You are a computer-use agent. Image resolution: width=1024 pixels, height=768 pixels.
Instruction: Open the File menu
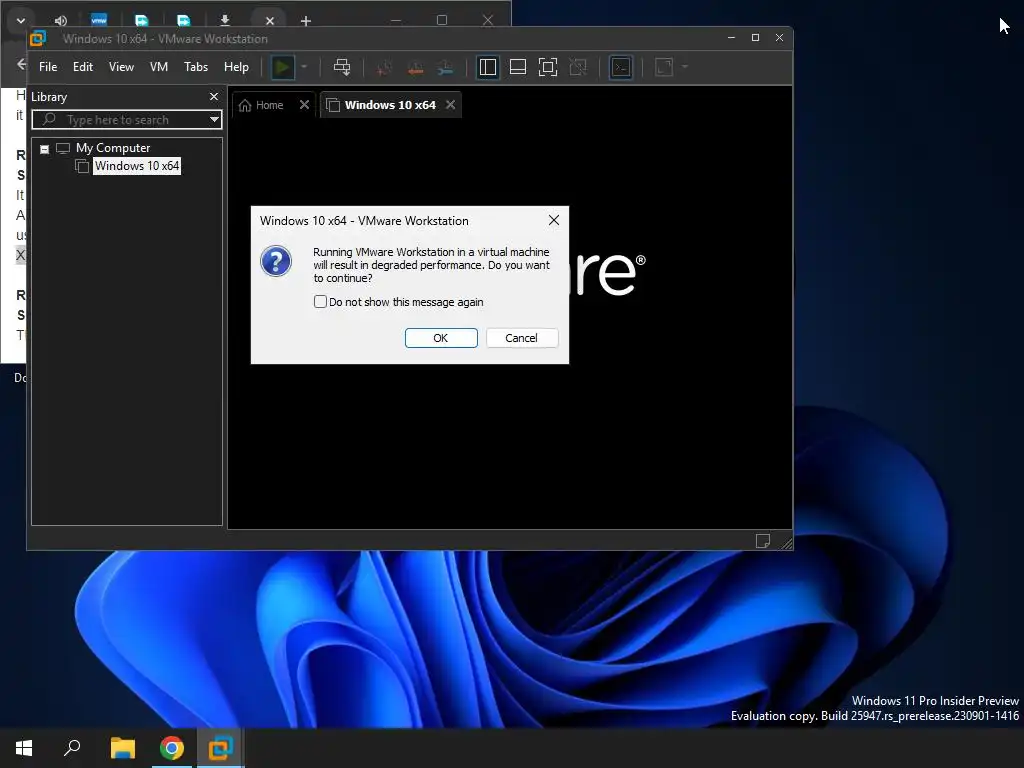pos(48,67)
